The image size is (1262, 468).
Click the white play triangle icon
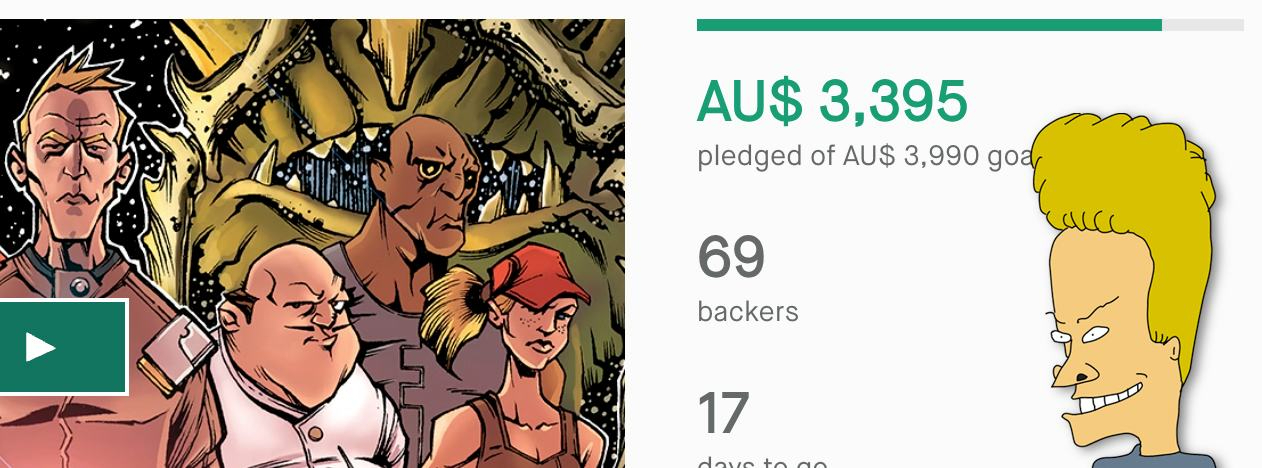(x=40, y=347)
